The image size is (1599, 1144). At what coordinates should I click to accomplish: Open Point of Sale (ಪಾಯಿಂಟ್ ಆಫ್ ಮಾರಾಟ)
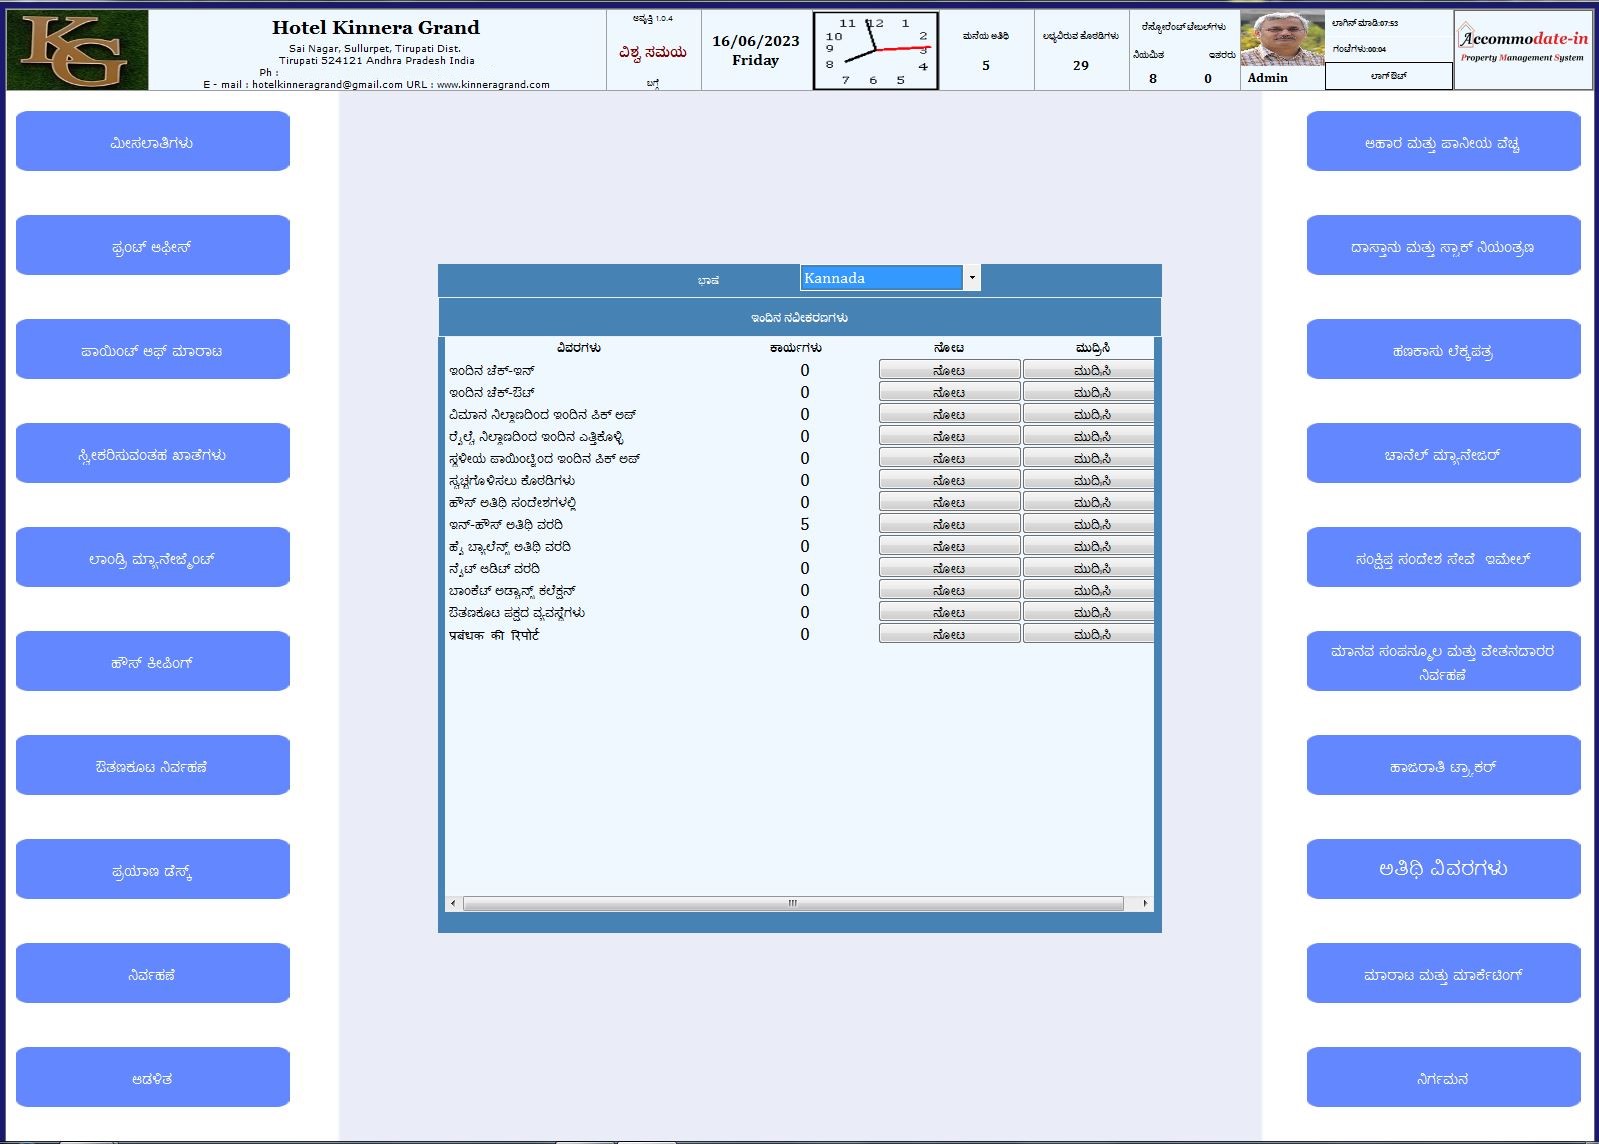coord(153,349)
